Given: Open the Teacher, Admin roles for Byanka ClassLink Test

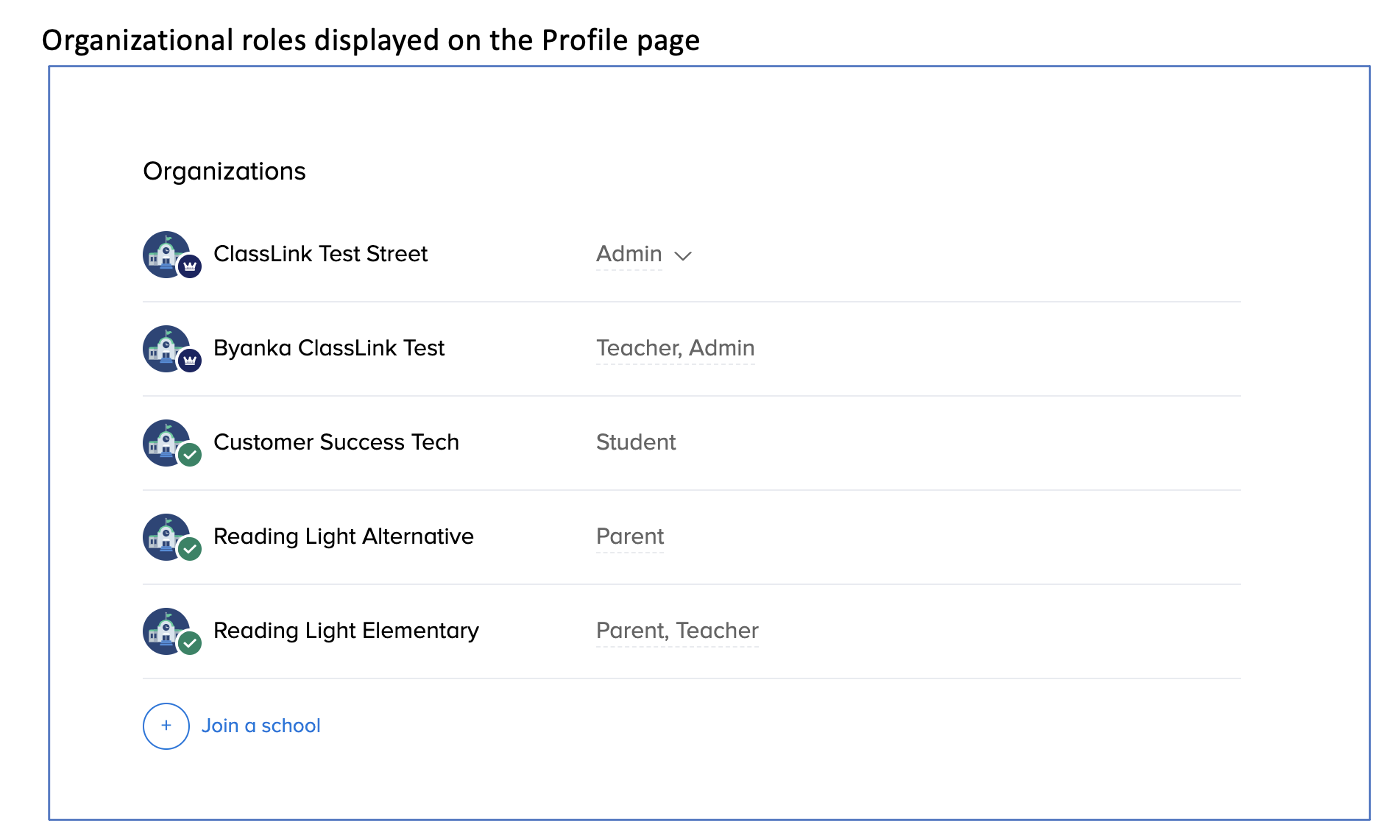Looking at the screenshot, I should coord(675,348).
